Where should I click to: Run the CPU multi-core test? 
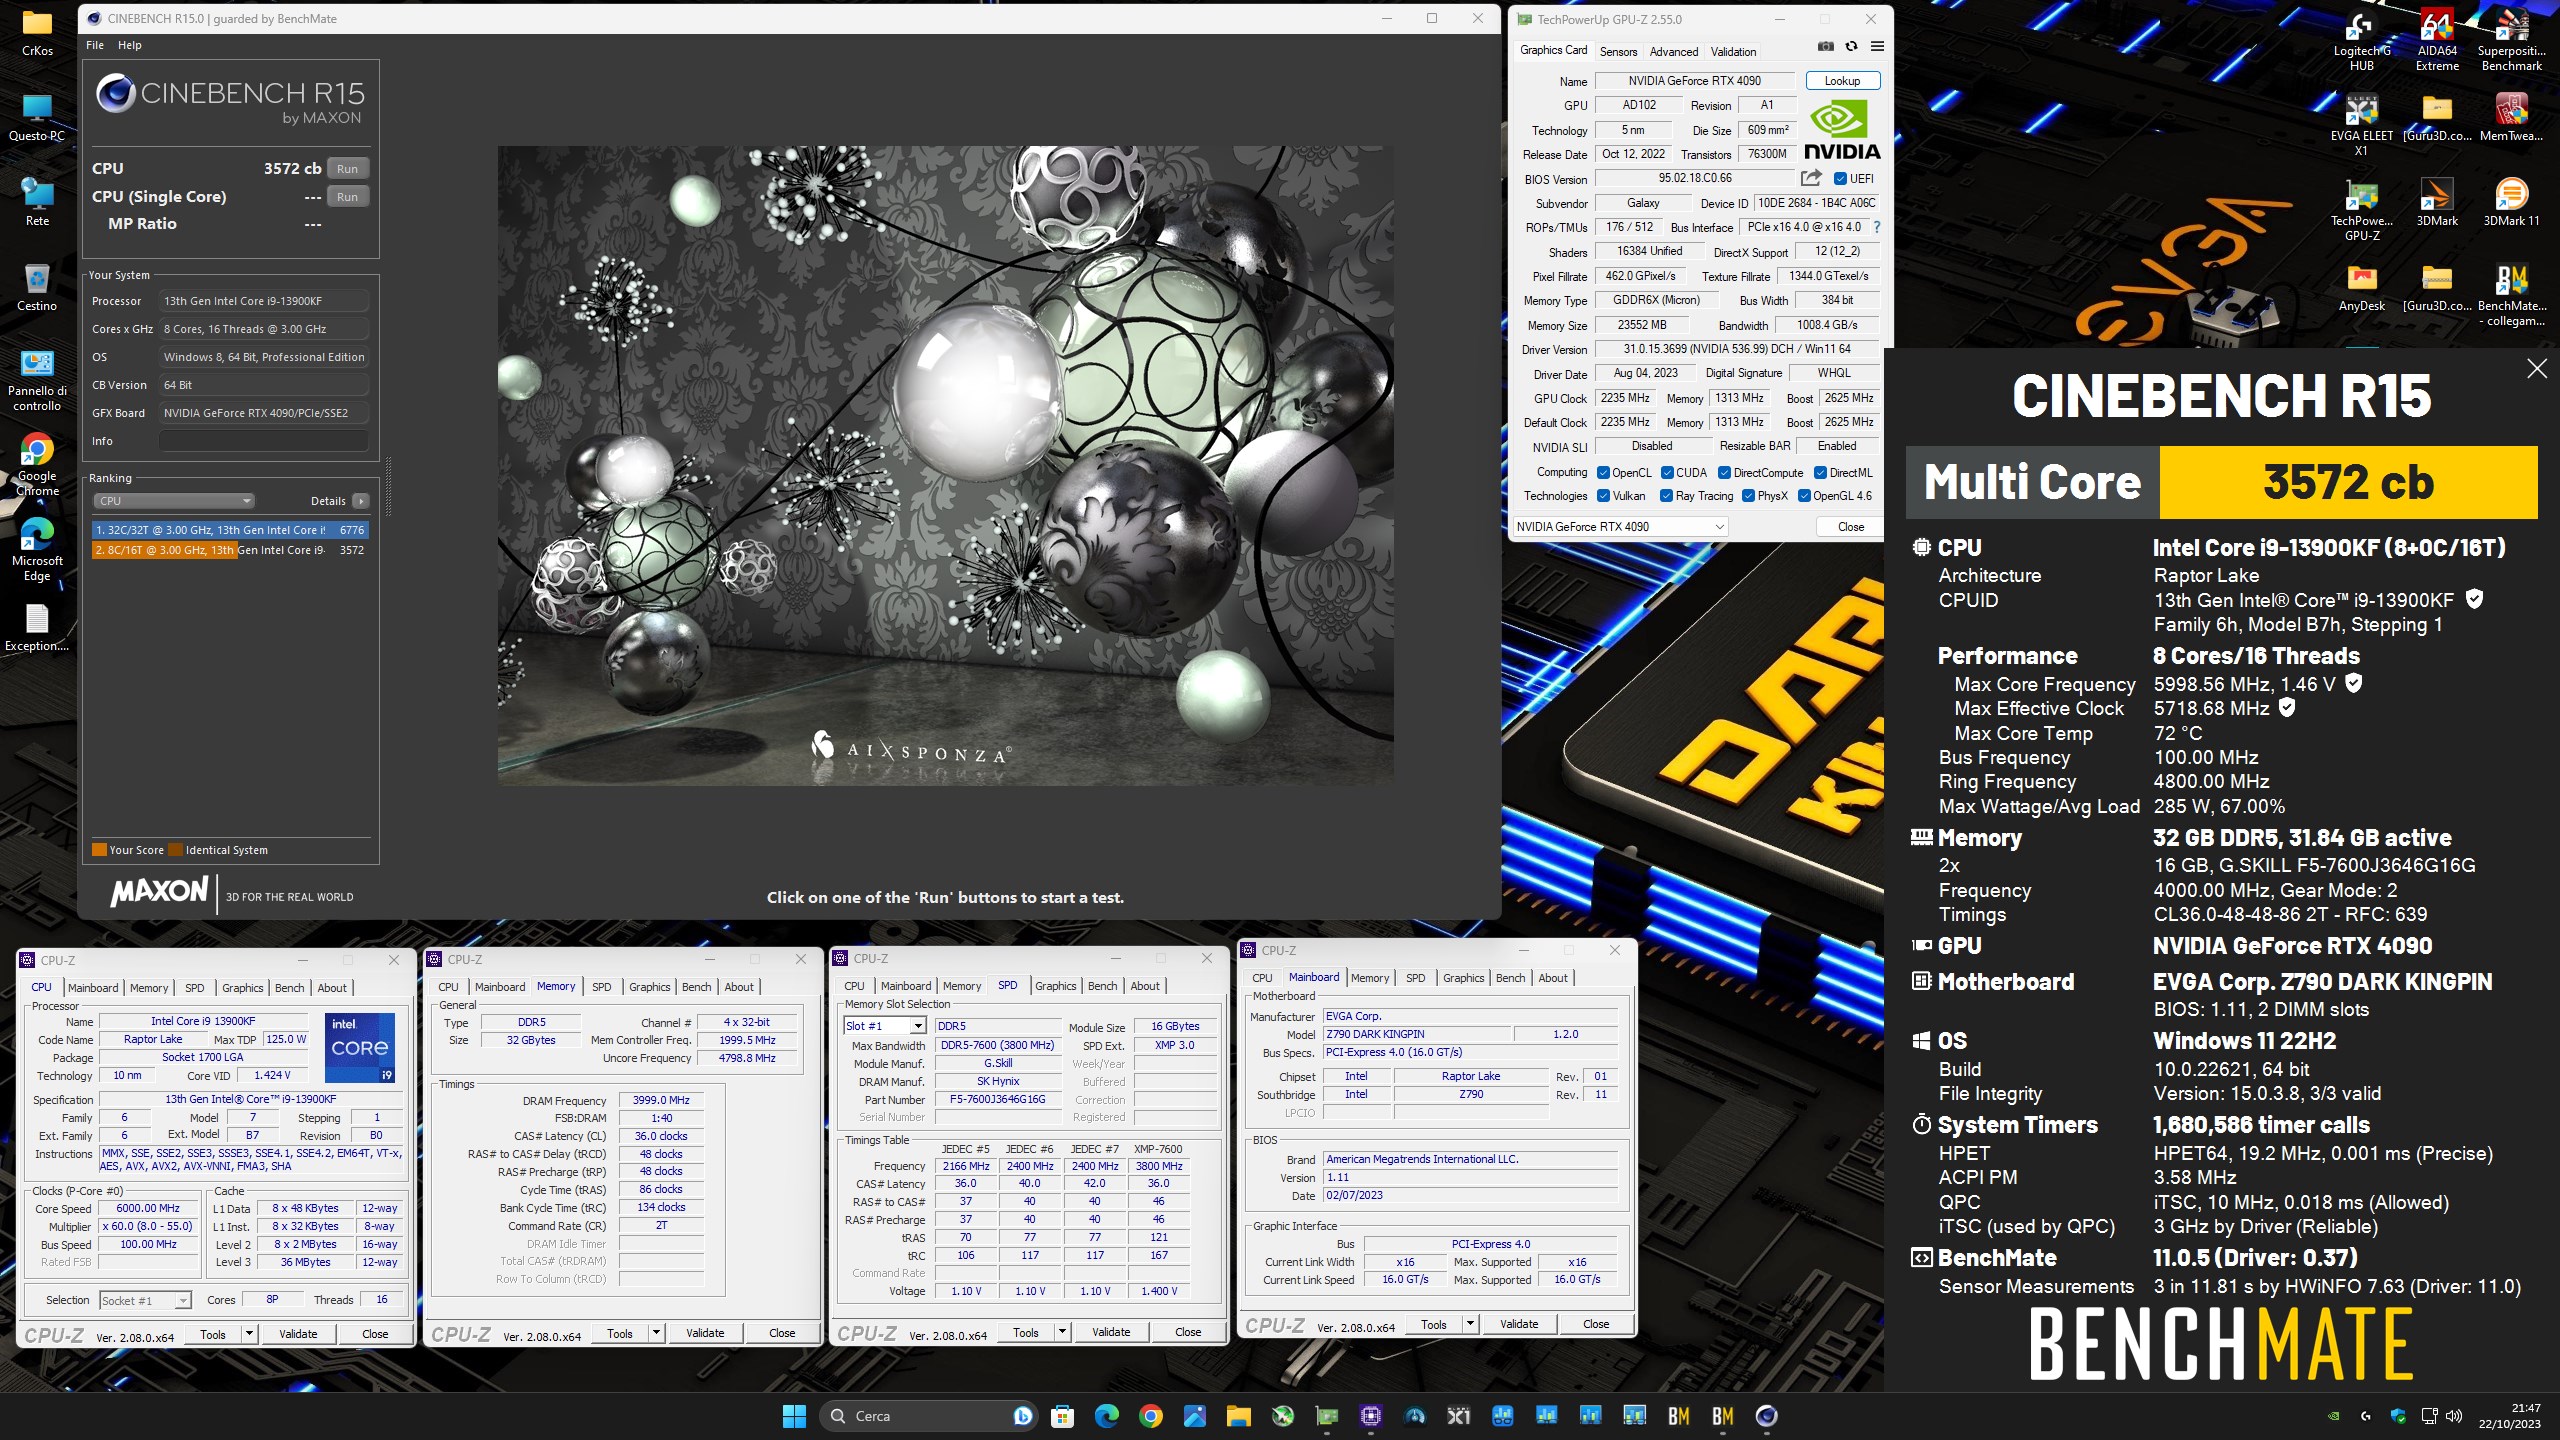click(x=347, y=169)
